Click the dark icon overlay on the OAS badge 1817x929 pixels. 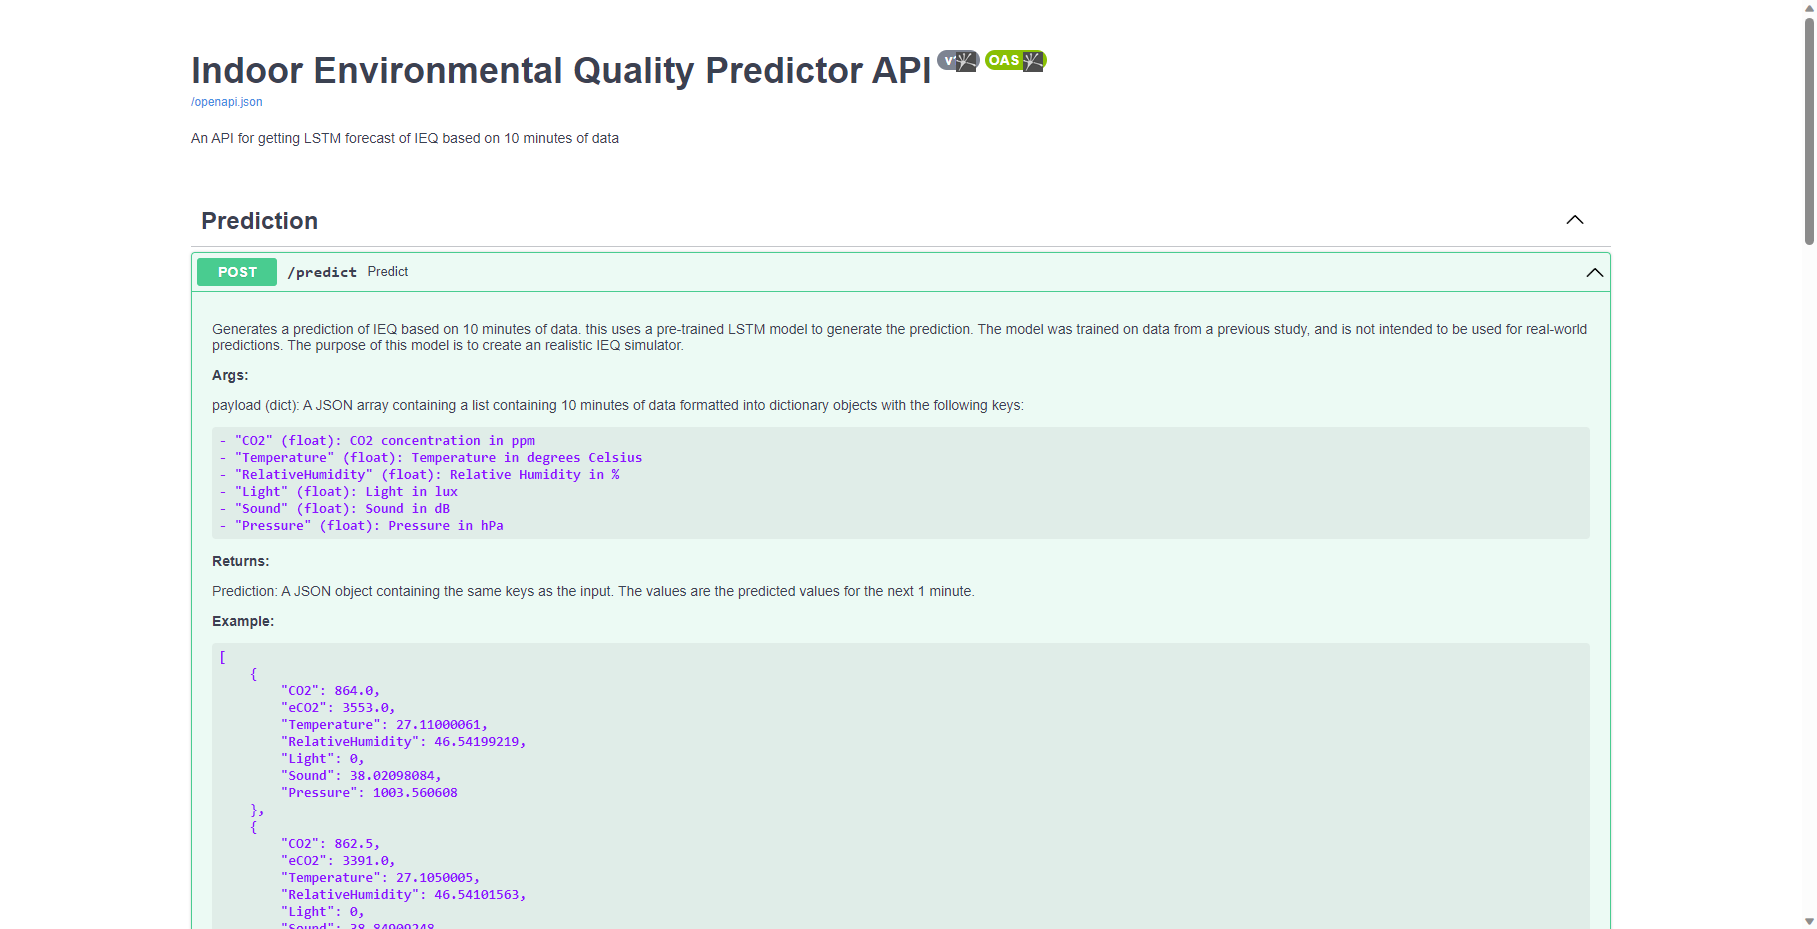1034,61
